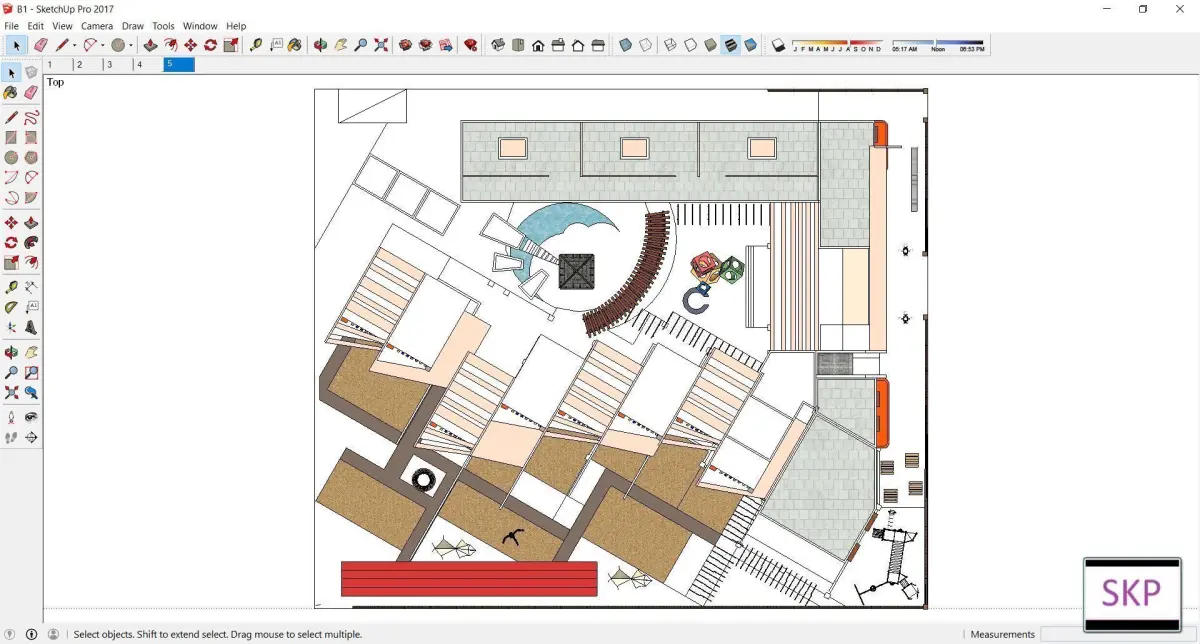Enable the Monochrome face style
This screenshot has height=644, width=1200.
tap(750, 45)
